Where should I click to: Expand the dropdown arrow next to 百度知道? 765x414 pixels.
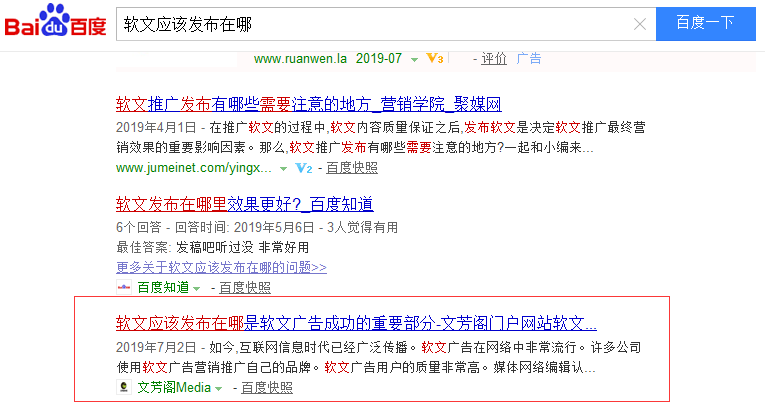coord(197,288)
